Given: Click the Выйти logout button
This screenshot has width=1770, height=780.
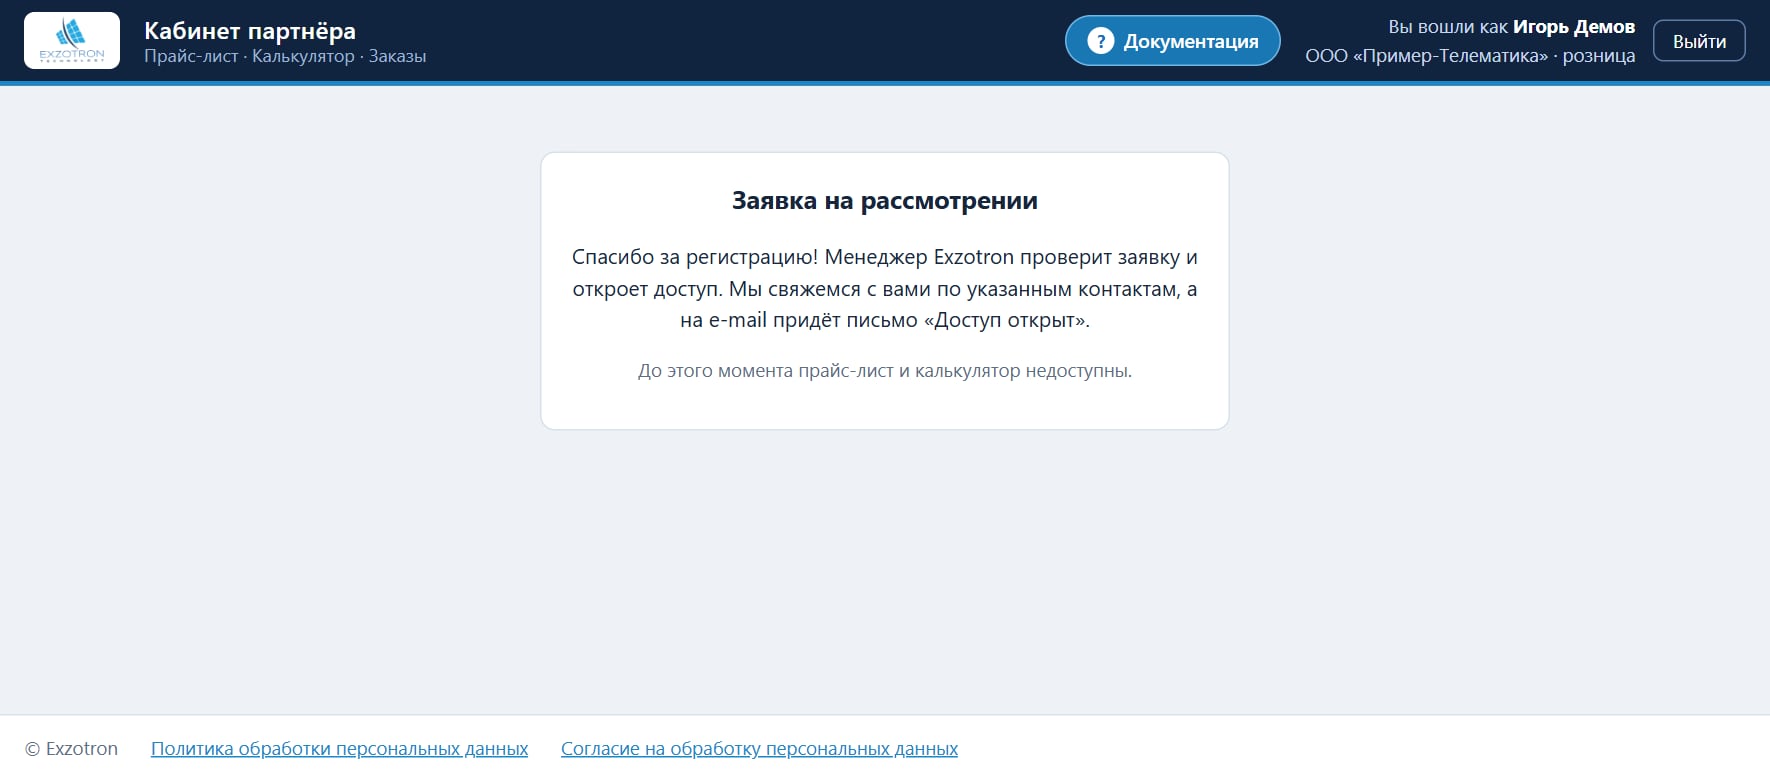Looking at the screenshot, I should pyautogui.click(x=1699, y=41).
